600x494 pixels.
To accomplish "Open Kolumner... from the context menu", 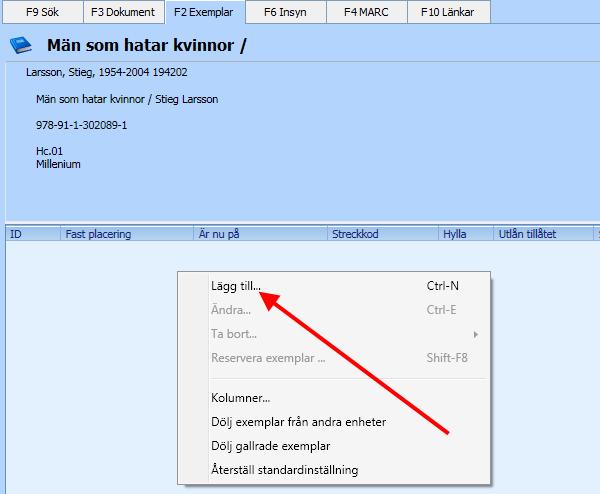I will tap(334, 398).
